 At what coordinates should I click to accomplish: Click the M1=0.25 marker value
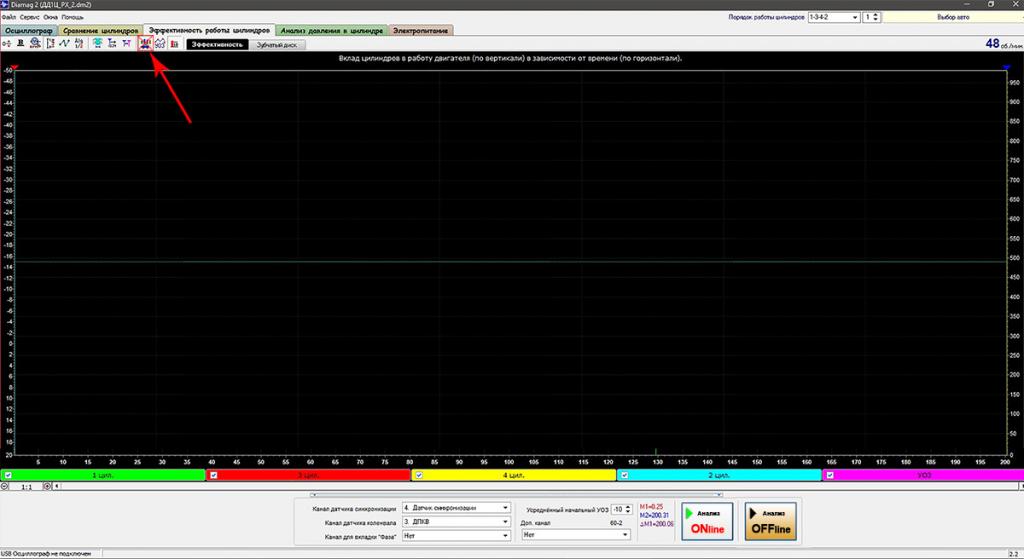[651, 507]
